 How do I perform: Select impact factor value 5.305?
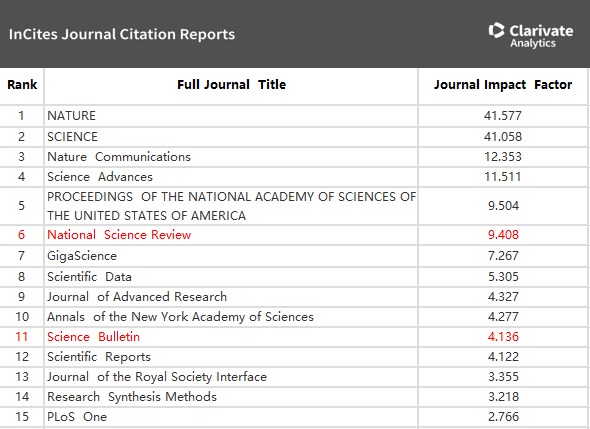503,277
